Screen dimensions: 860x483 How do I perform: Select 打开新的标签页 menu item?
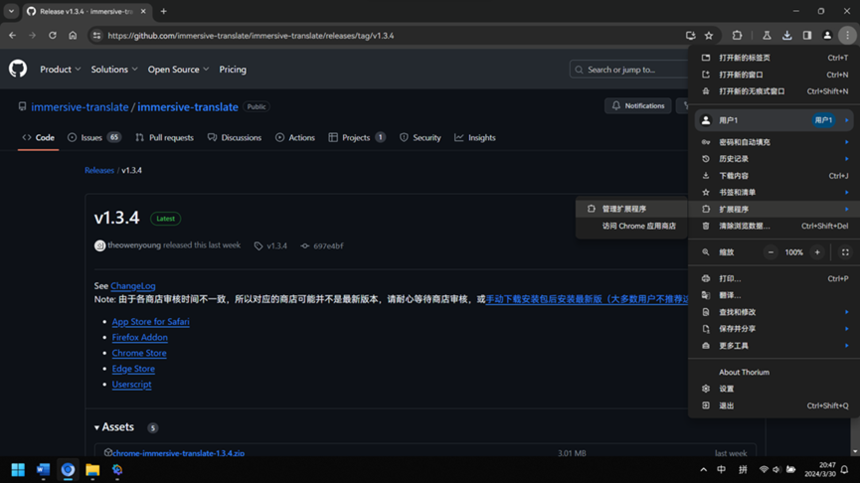pos(773,58)
